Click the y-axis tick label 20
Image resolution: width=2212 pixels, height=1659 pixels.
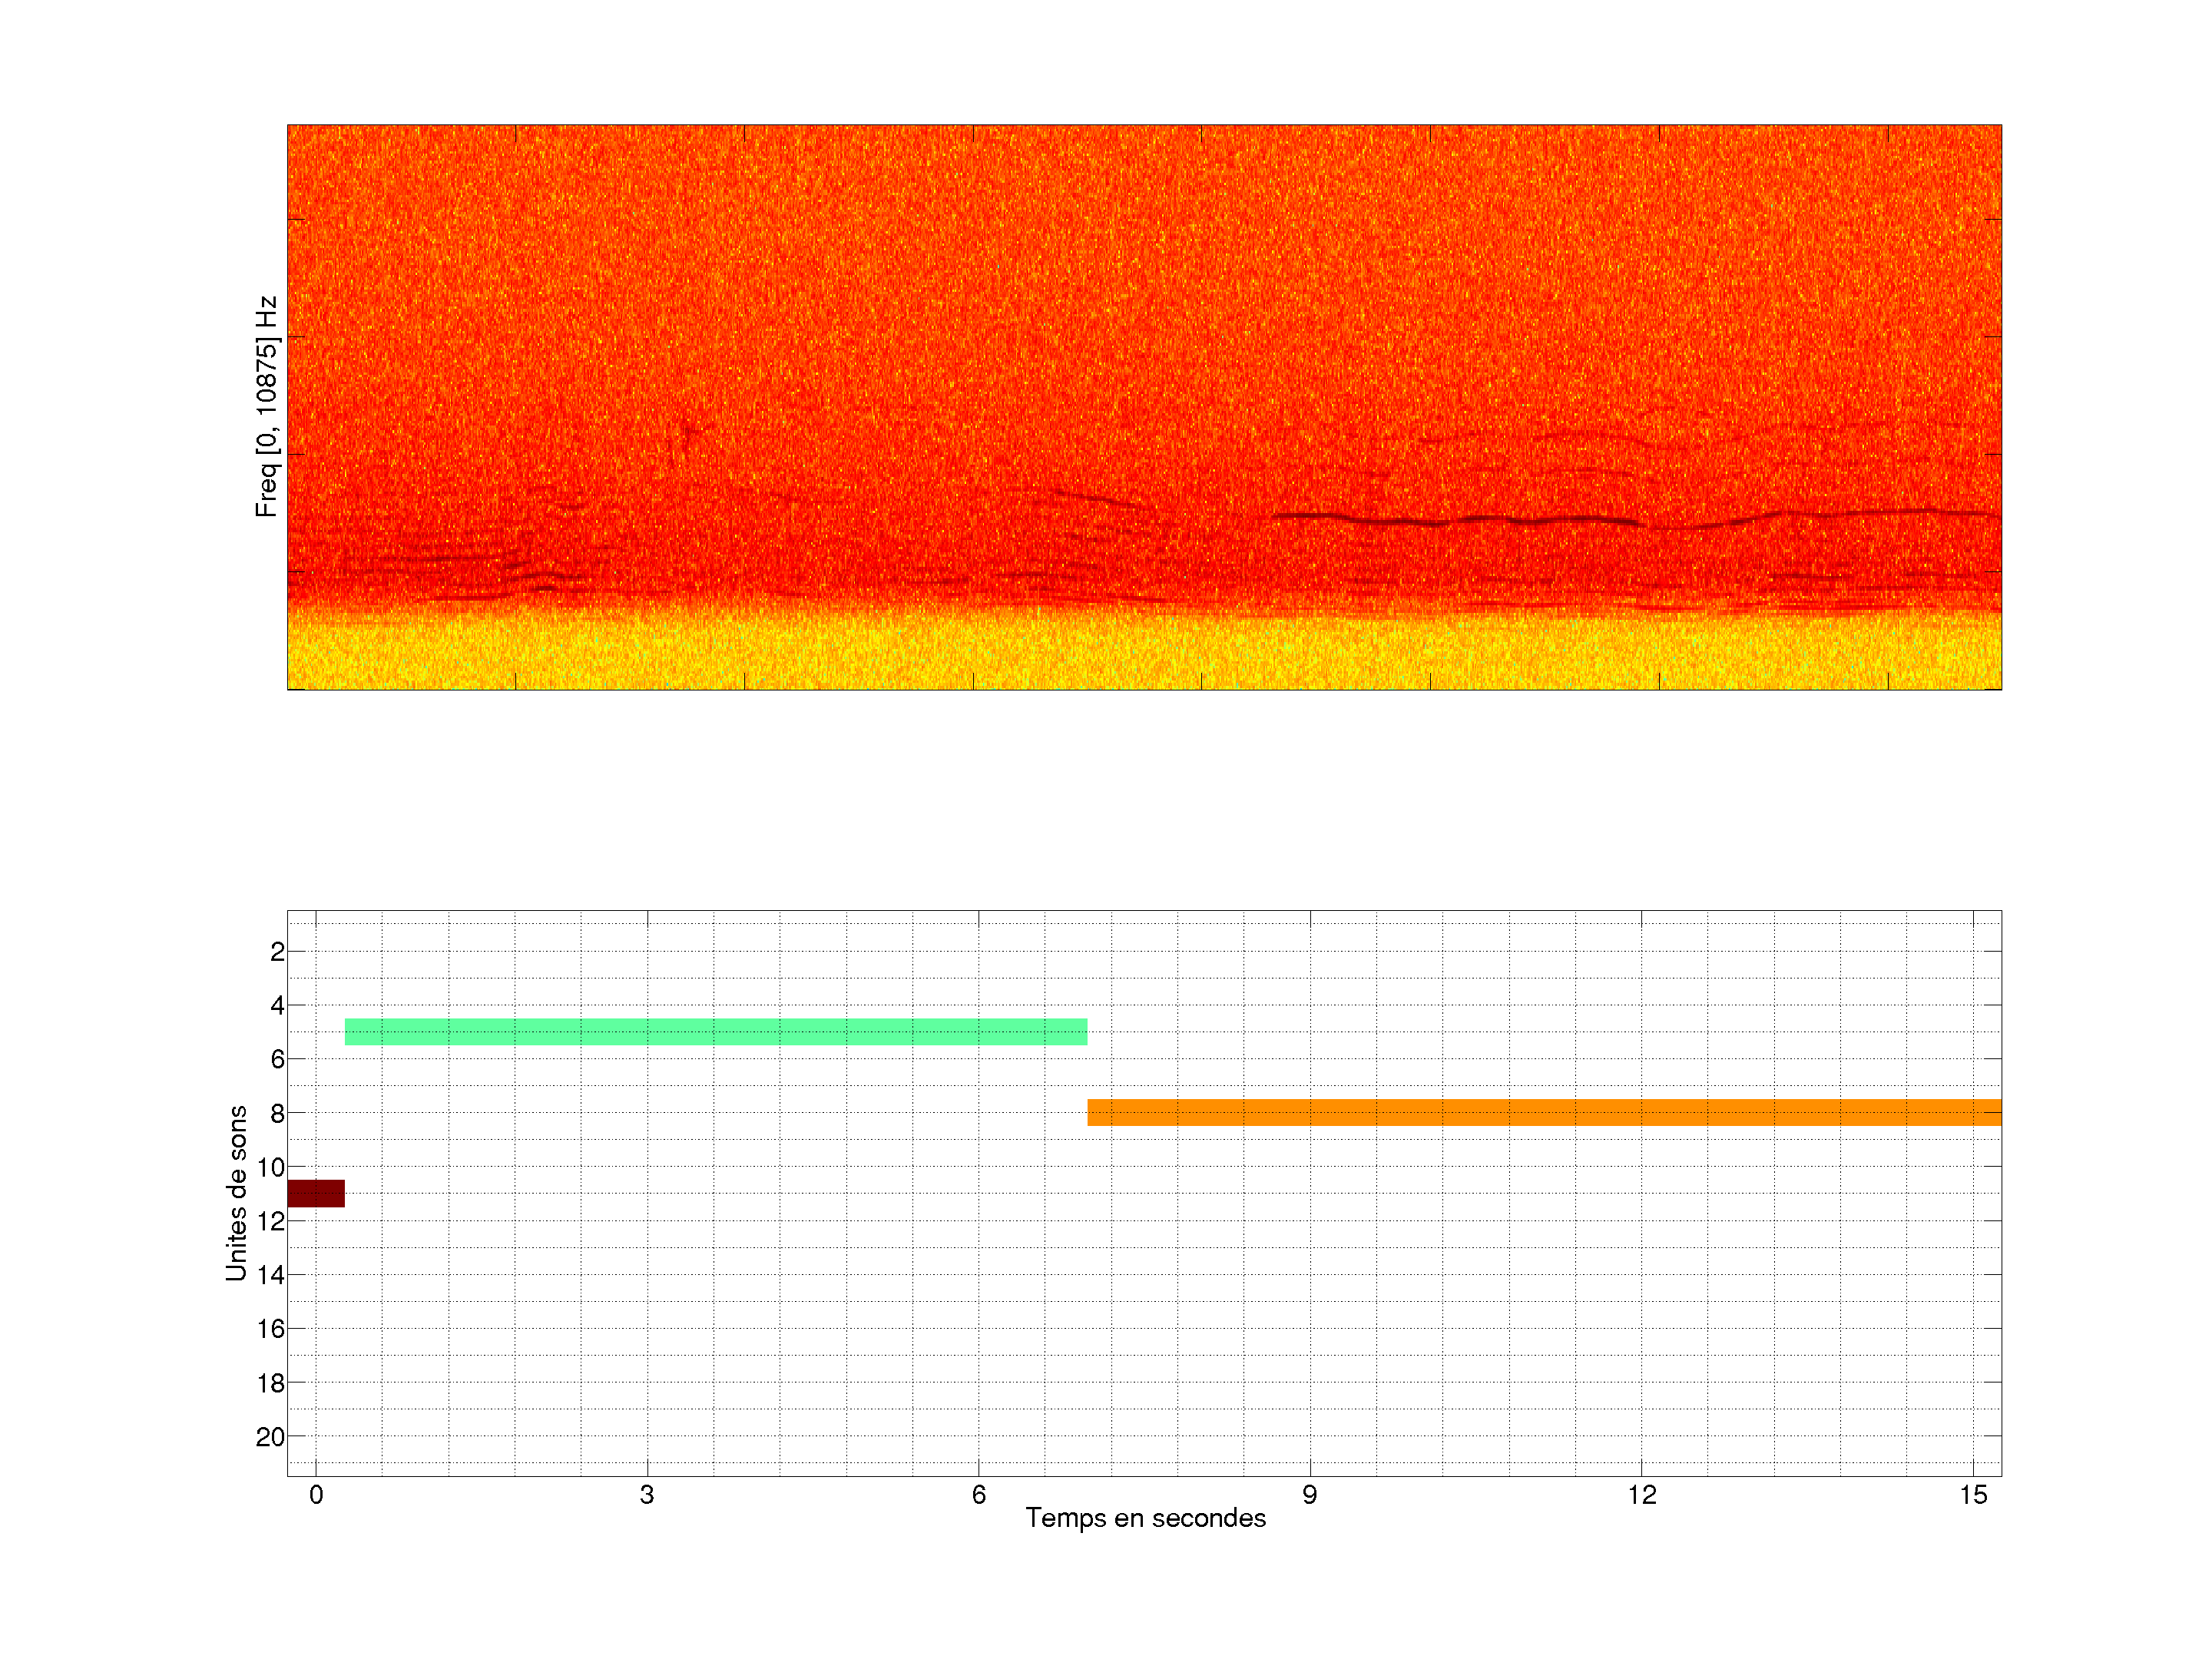(271, 1437)
